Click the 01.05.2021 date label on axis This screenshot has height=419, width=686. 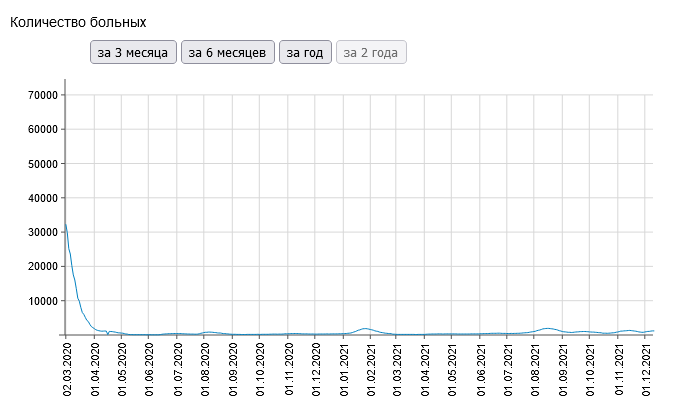click(453, 370)
